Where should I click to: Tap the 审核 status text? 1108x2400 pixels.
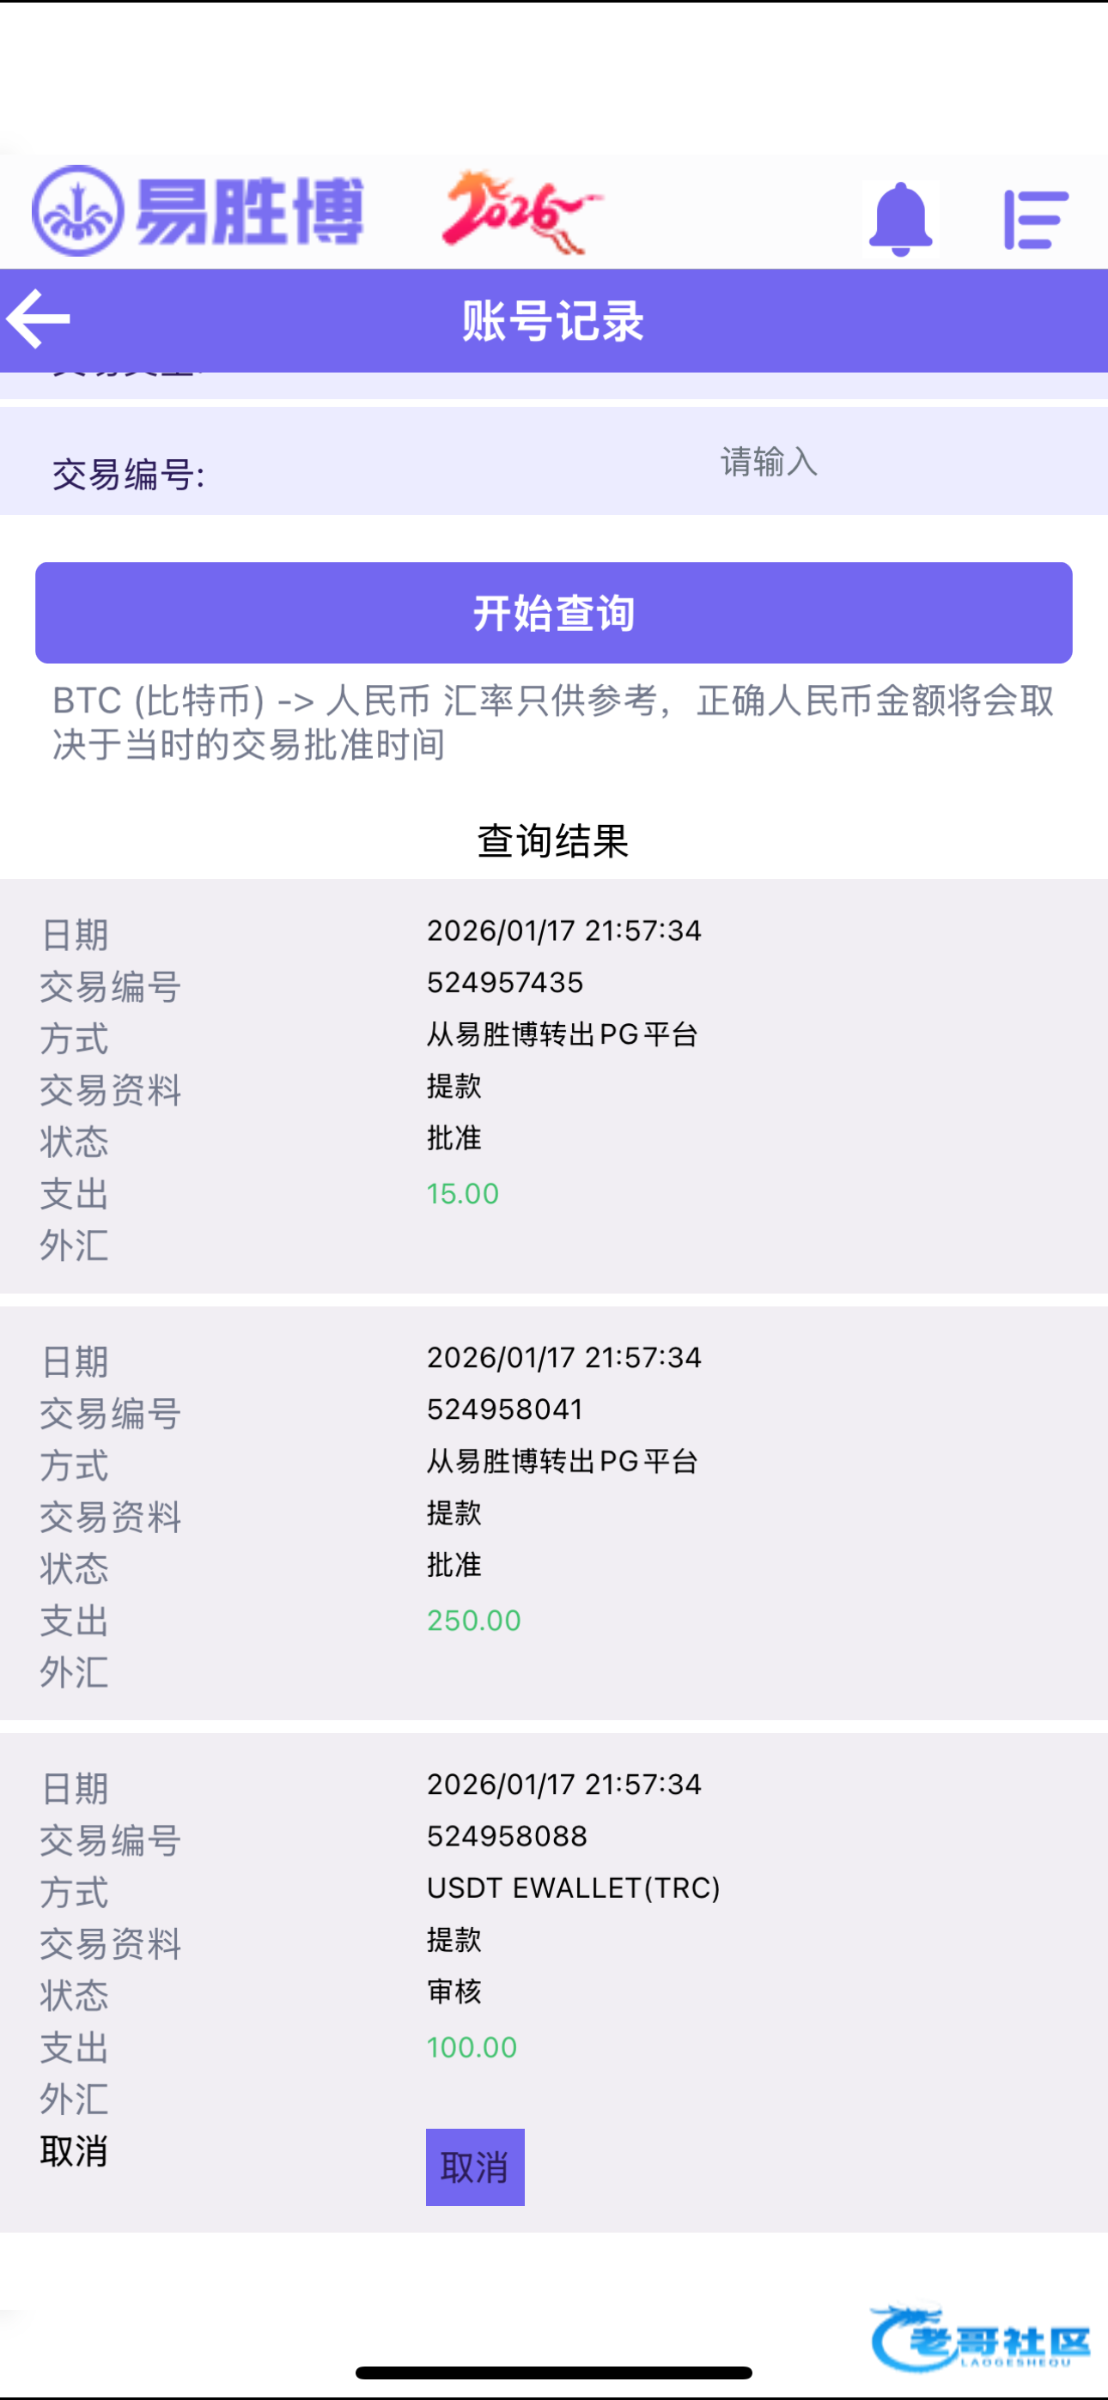(454, 1991)
